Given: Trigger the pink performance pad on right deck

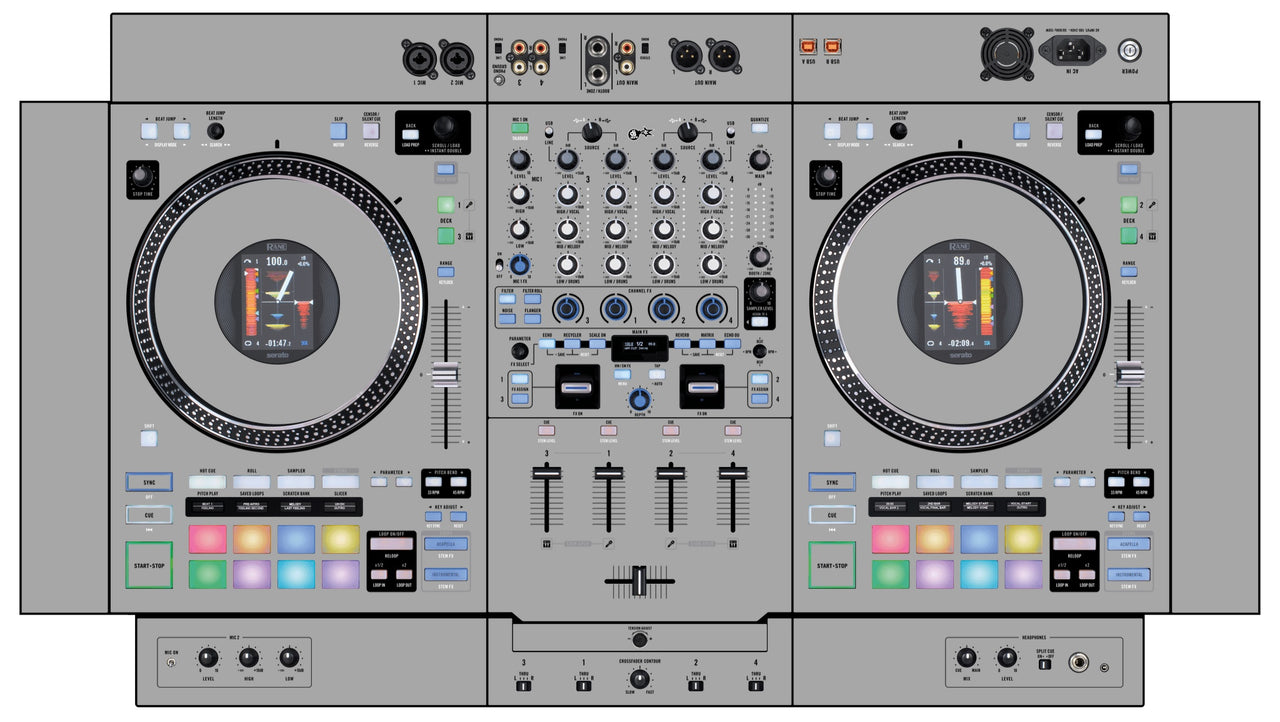Looking at the screenshot, I should click(x=891, y=539).
